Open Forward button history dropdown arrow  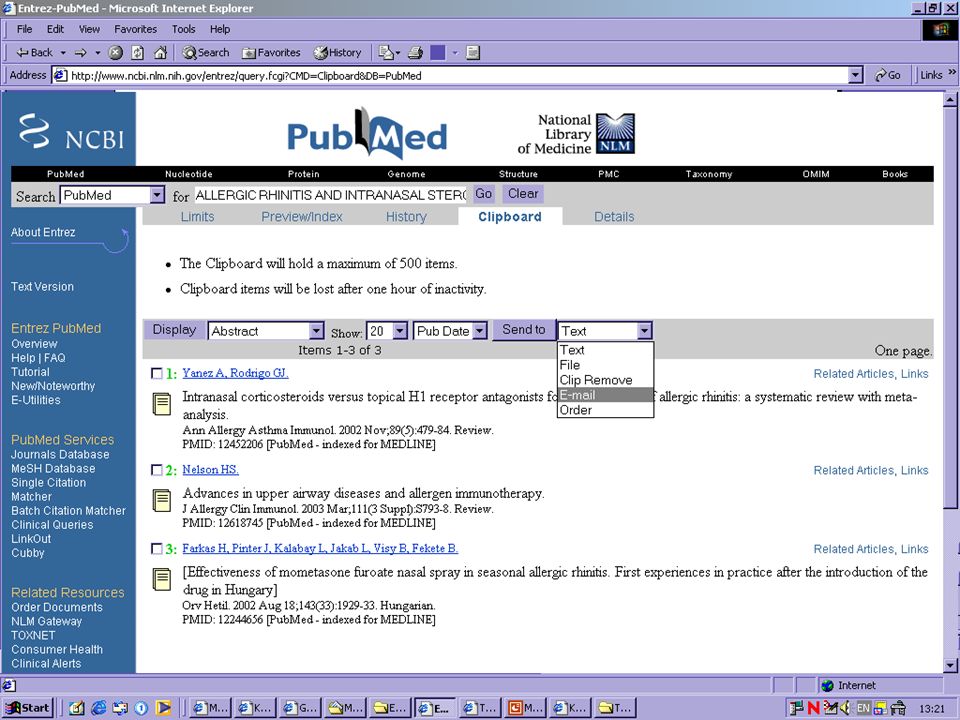[97, 53]
